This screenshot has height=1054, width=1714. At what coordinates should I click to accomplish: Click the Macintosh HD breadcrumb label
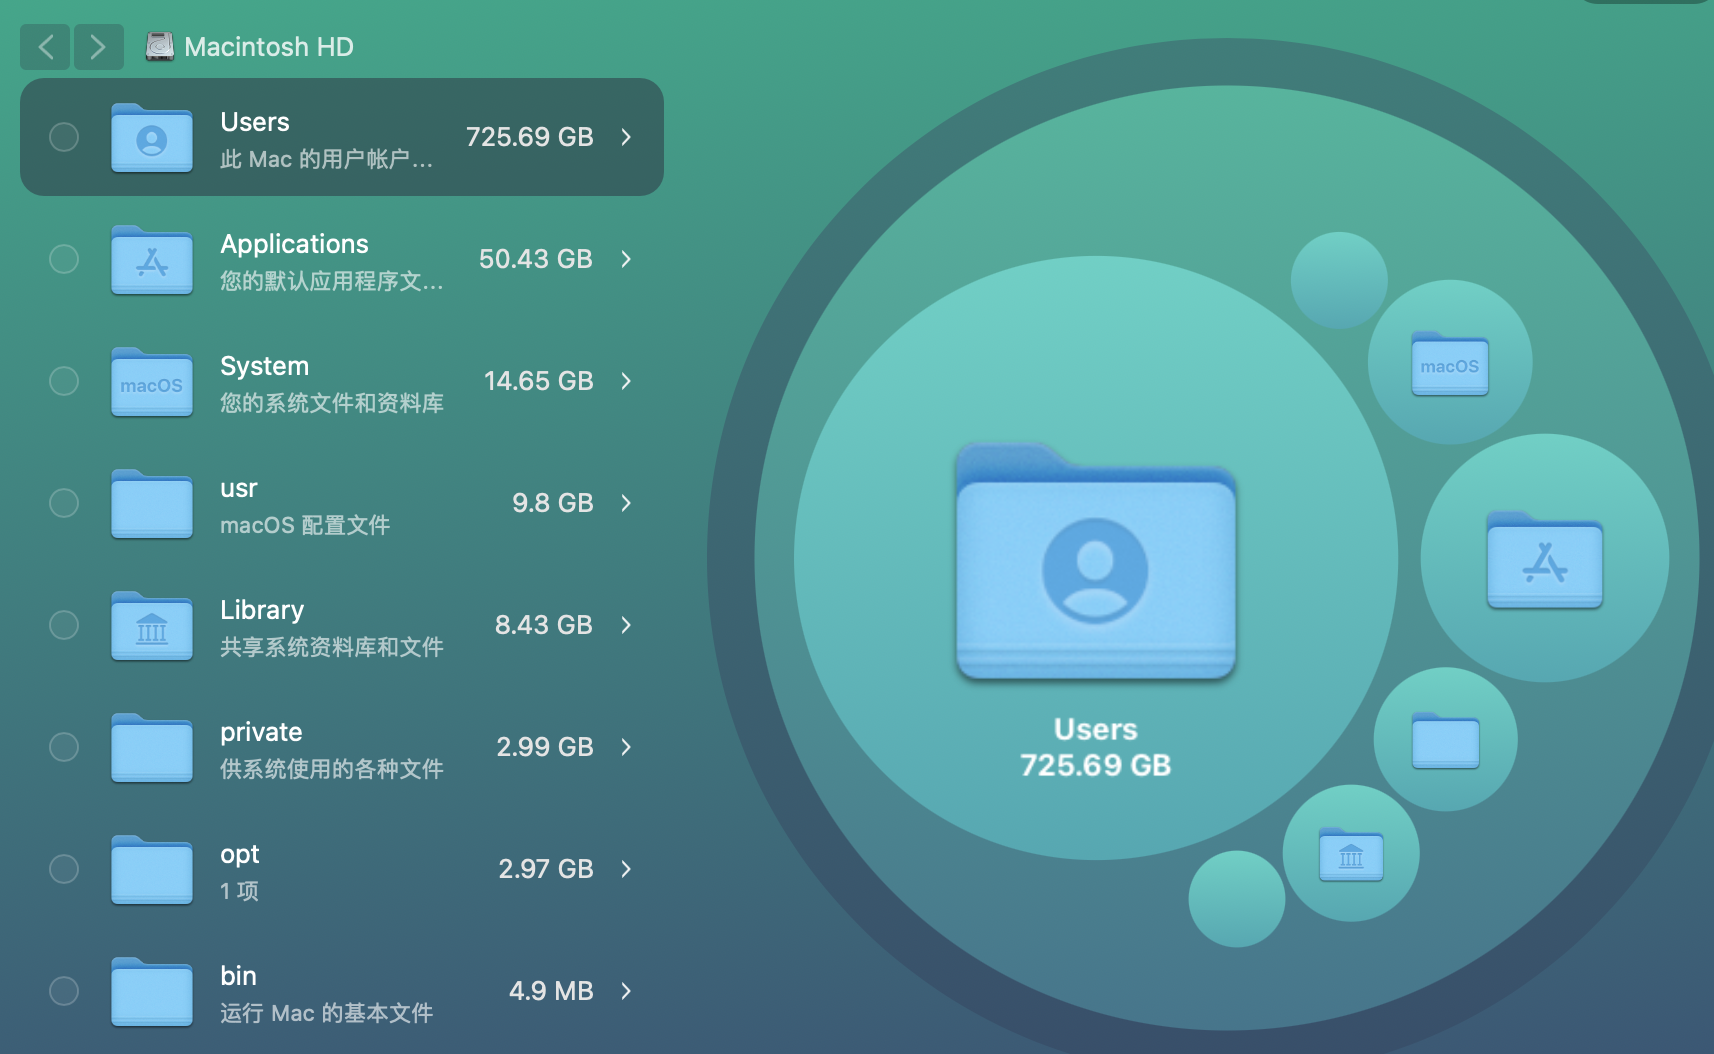pyautogui.click(x=269, y=47)
